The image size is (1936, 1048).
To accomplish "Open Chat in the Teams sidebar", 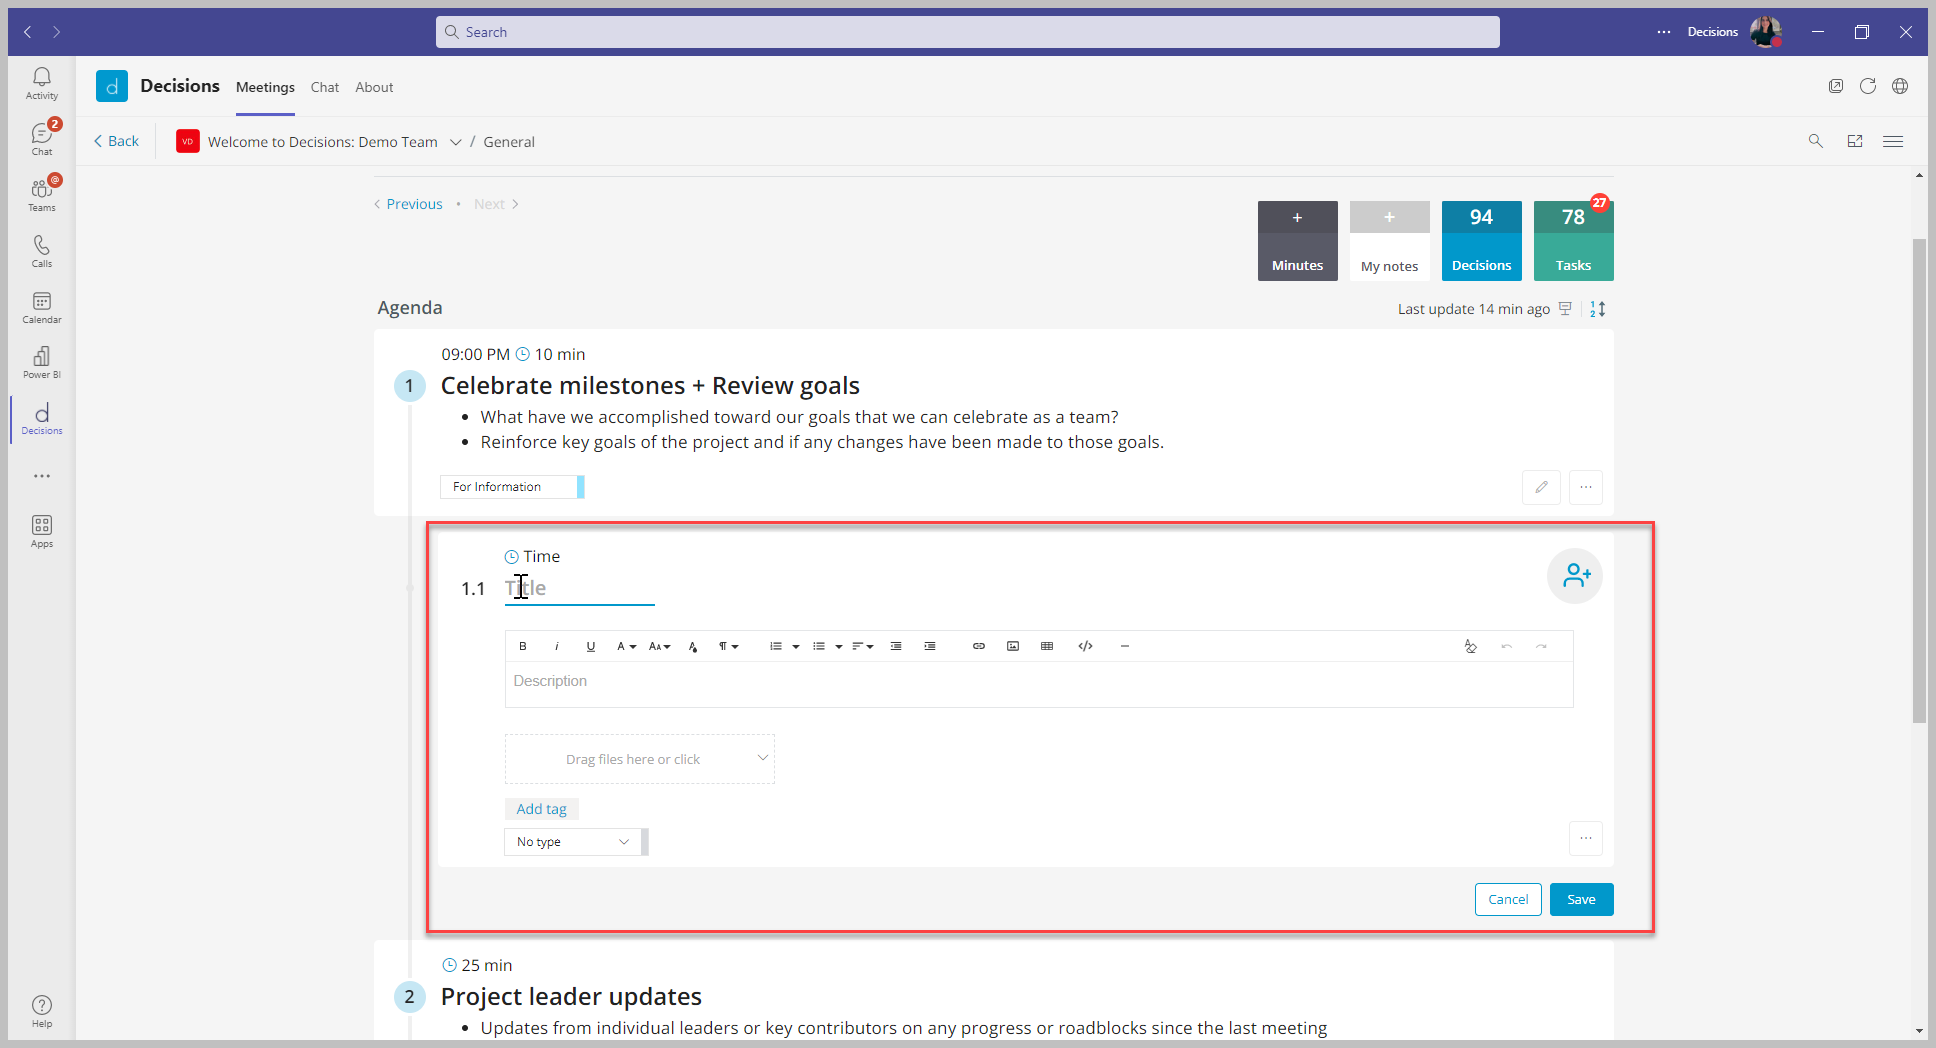I will (x=42, y=139).
